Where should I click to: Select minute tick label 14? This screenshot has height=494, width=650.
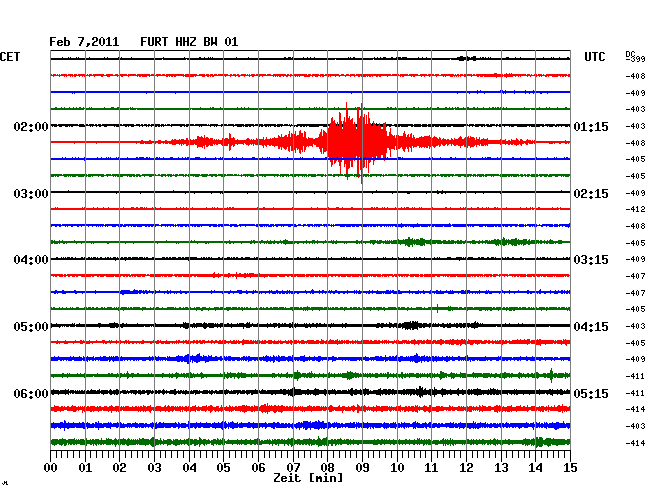pyautogui.click(x=535, y=467)
